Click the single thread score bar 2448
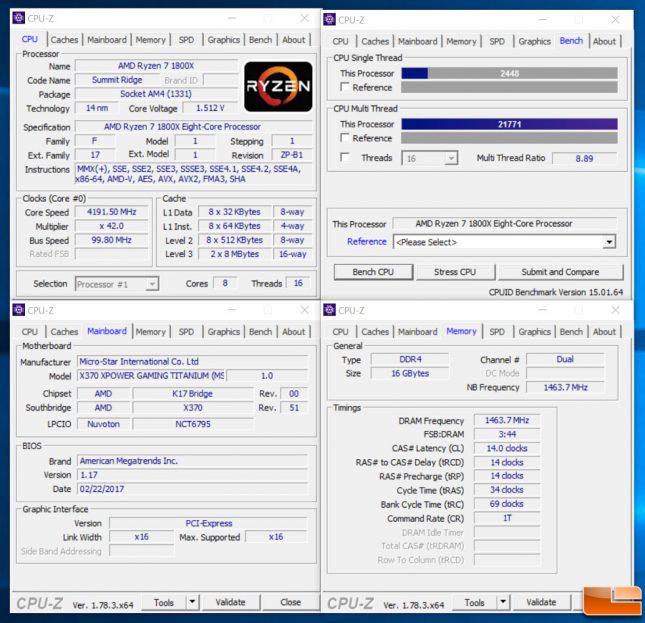Image resolution: width=645 pixels, height=623 pixels. click(509, 73)
